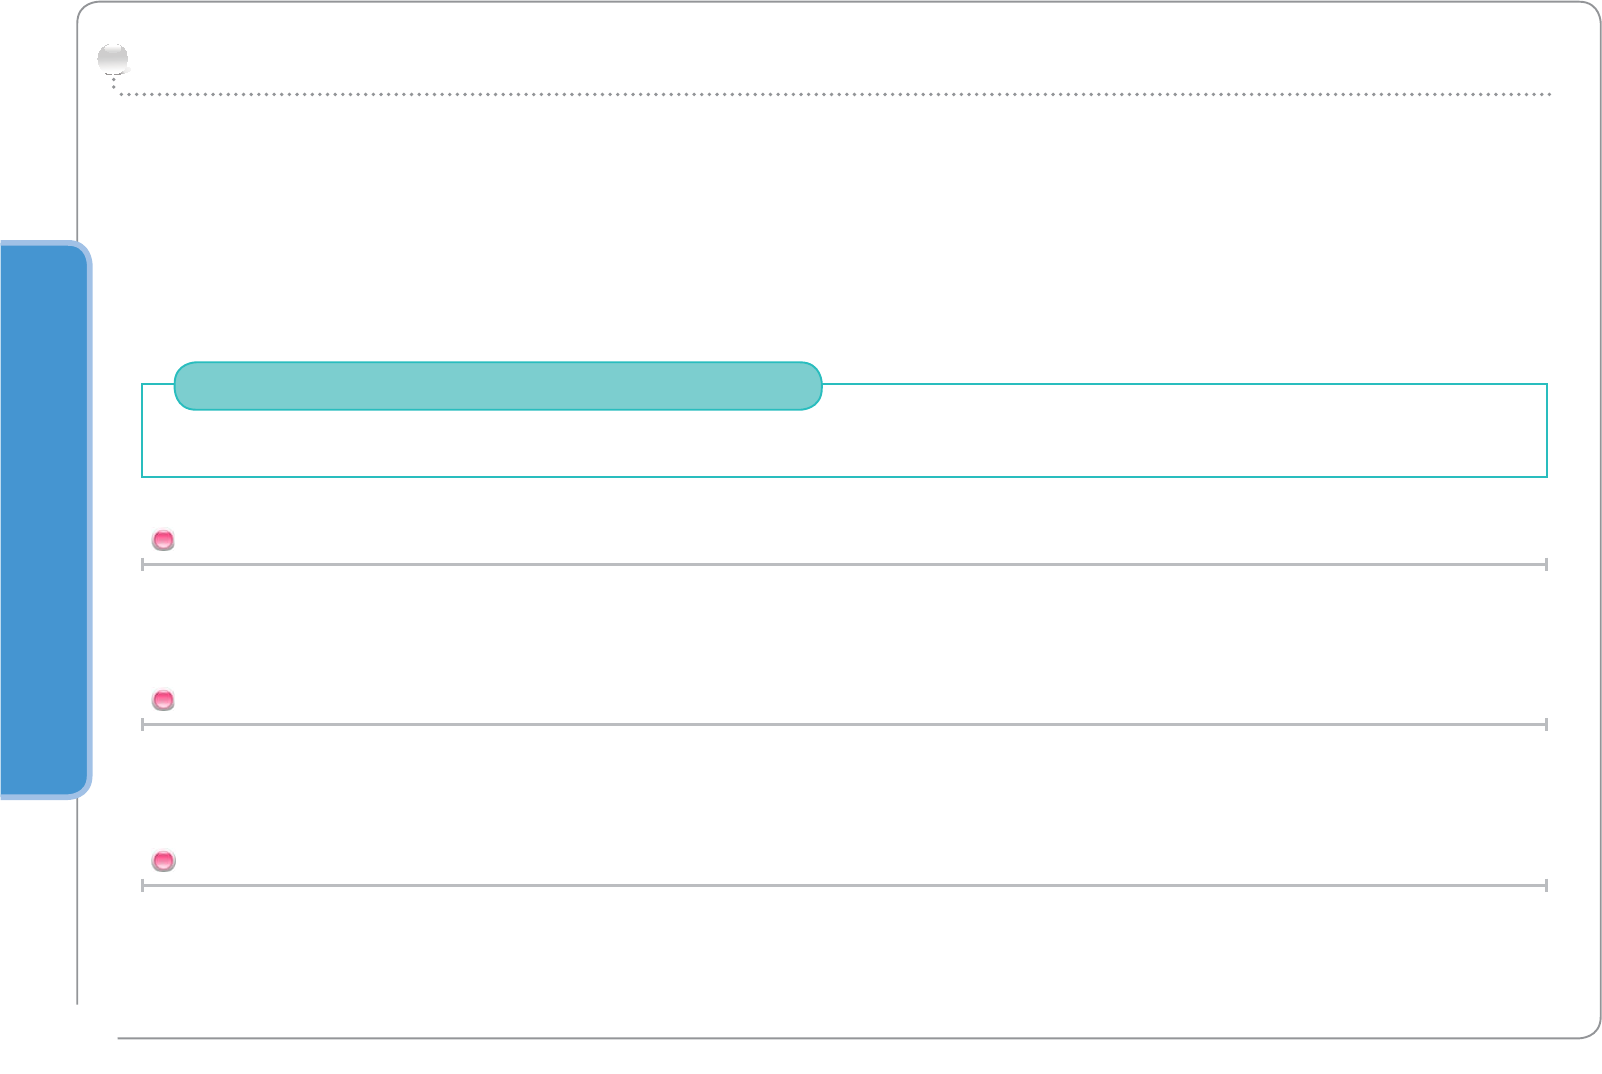Click the right end tick of the first gray line
The width and height of the screenshot is (1602, 1074).
tap(1546, 565)
